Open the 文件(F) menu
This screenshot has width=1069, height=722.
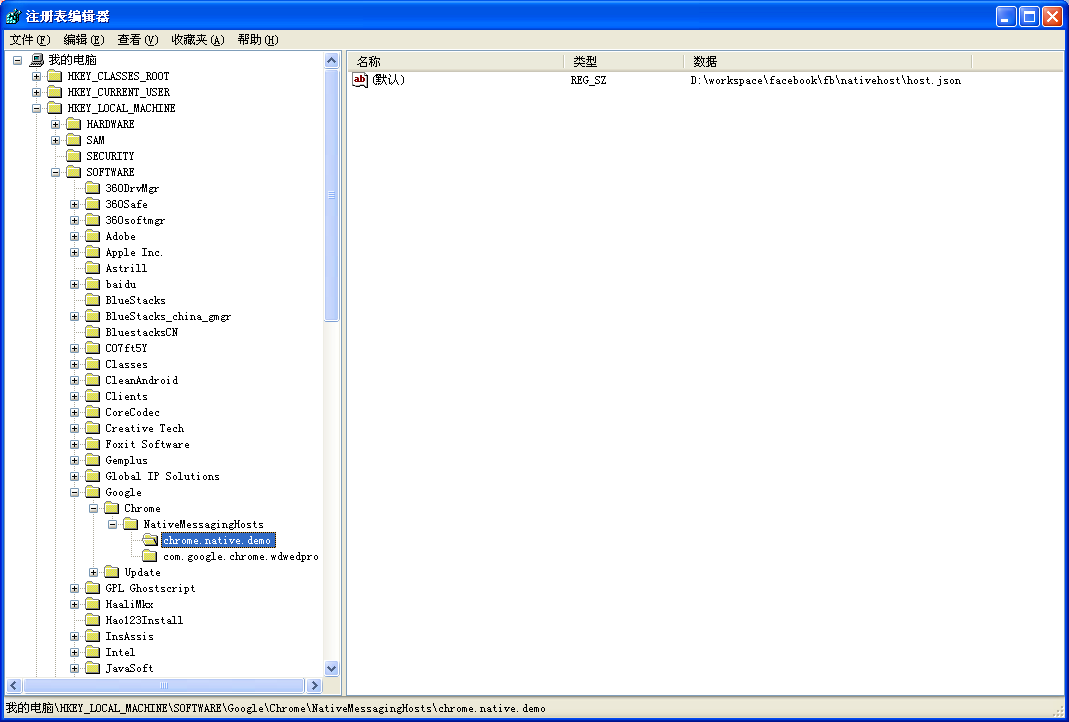click(x=30, y=40)
